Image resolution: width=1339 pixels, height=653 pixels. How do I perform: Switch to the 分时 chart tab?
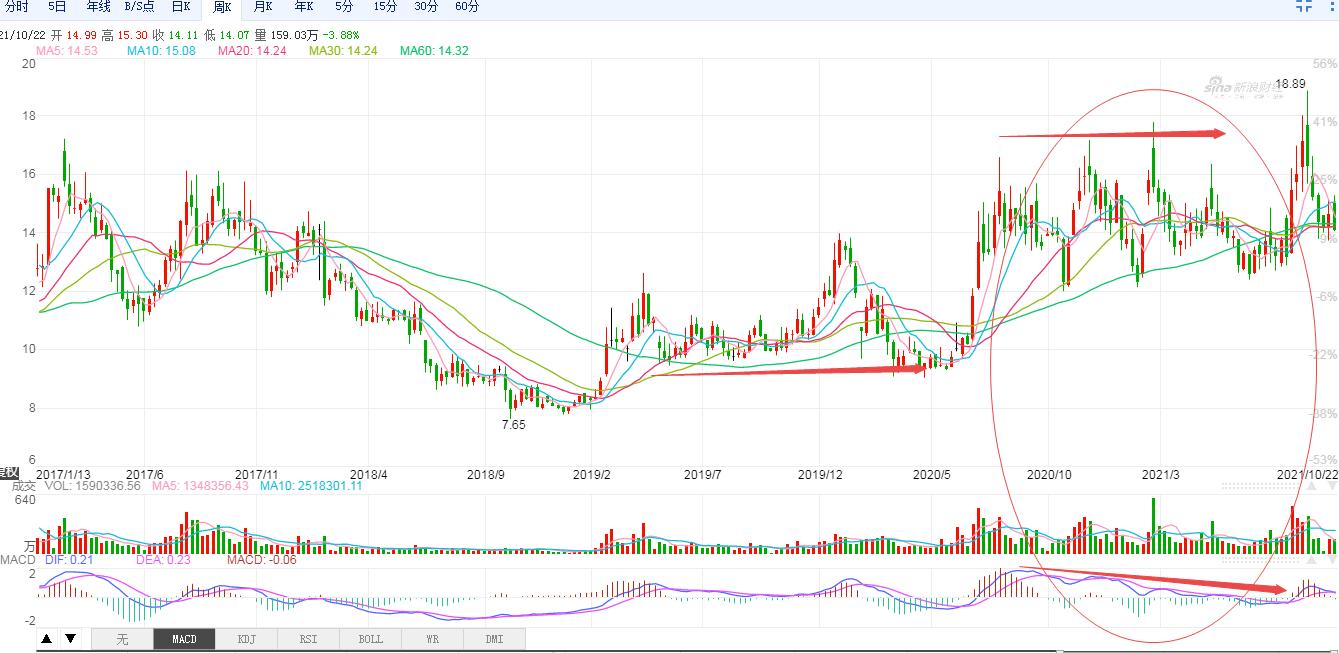coord(17,7)
